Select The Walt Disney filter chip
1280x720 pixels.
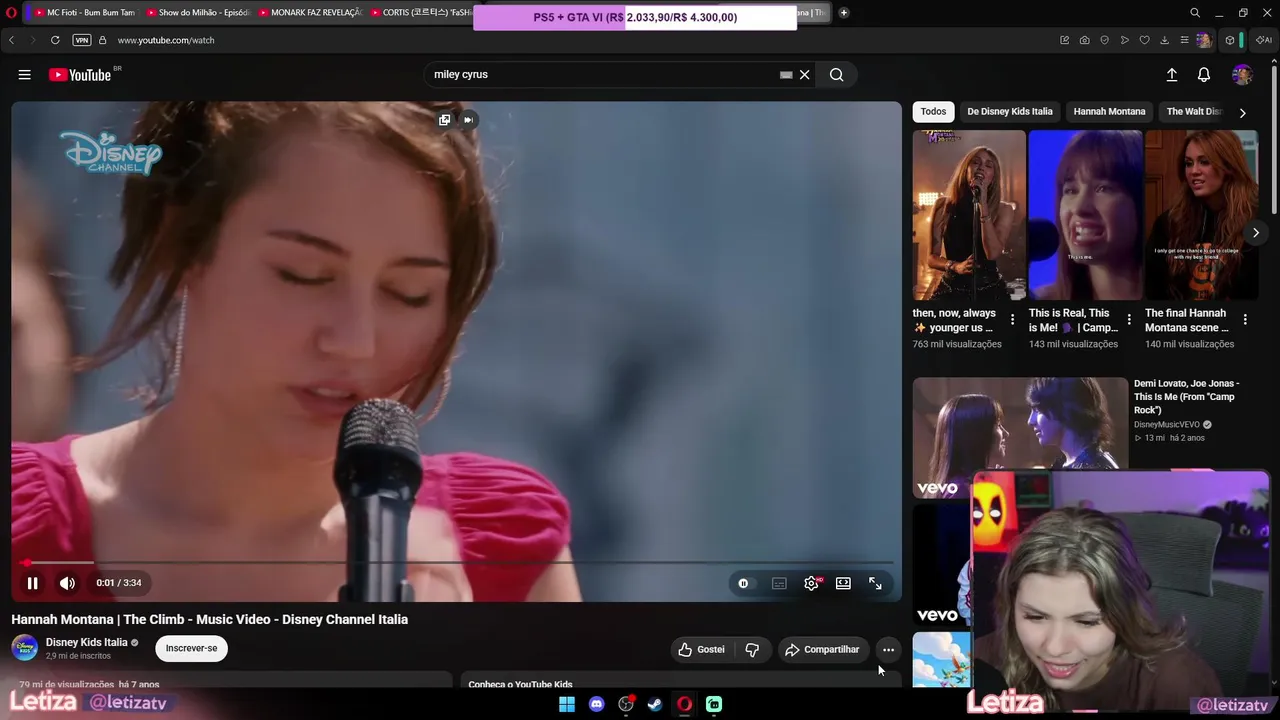(x=1193, y=112)
